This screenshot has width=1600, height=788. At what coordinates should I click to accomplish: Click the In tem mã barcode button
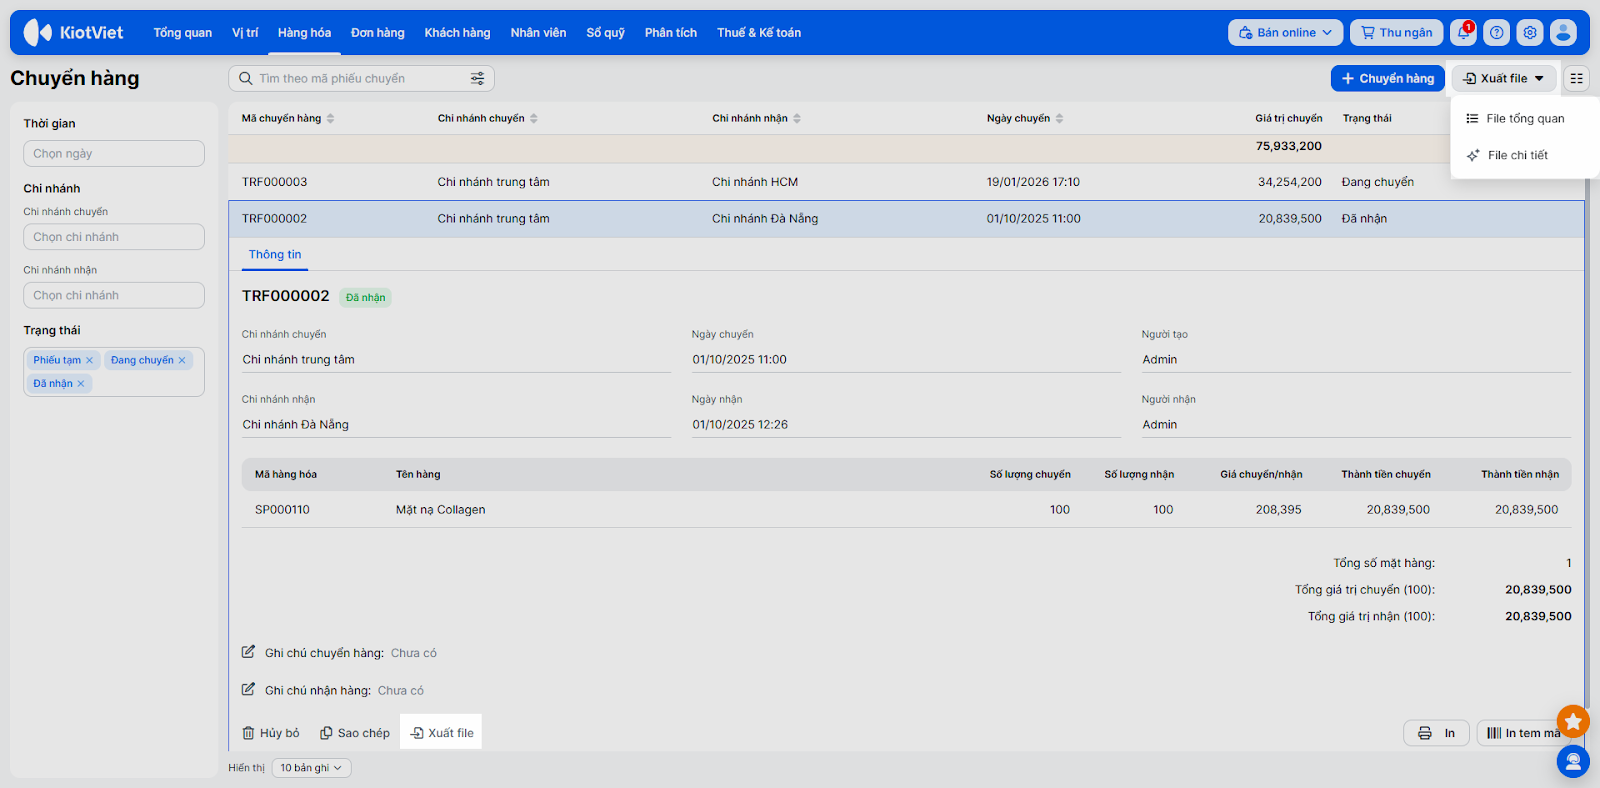pos(1523,733)
